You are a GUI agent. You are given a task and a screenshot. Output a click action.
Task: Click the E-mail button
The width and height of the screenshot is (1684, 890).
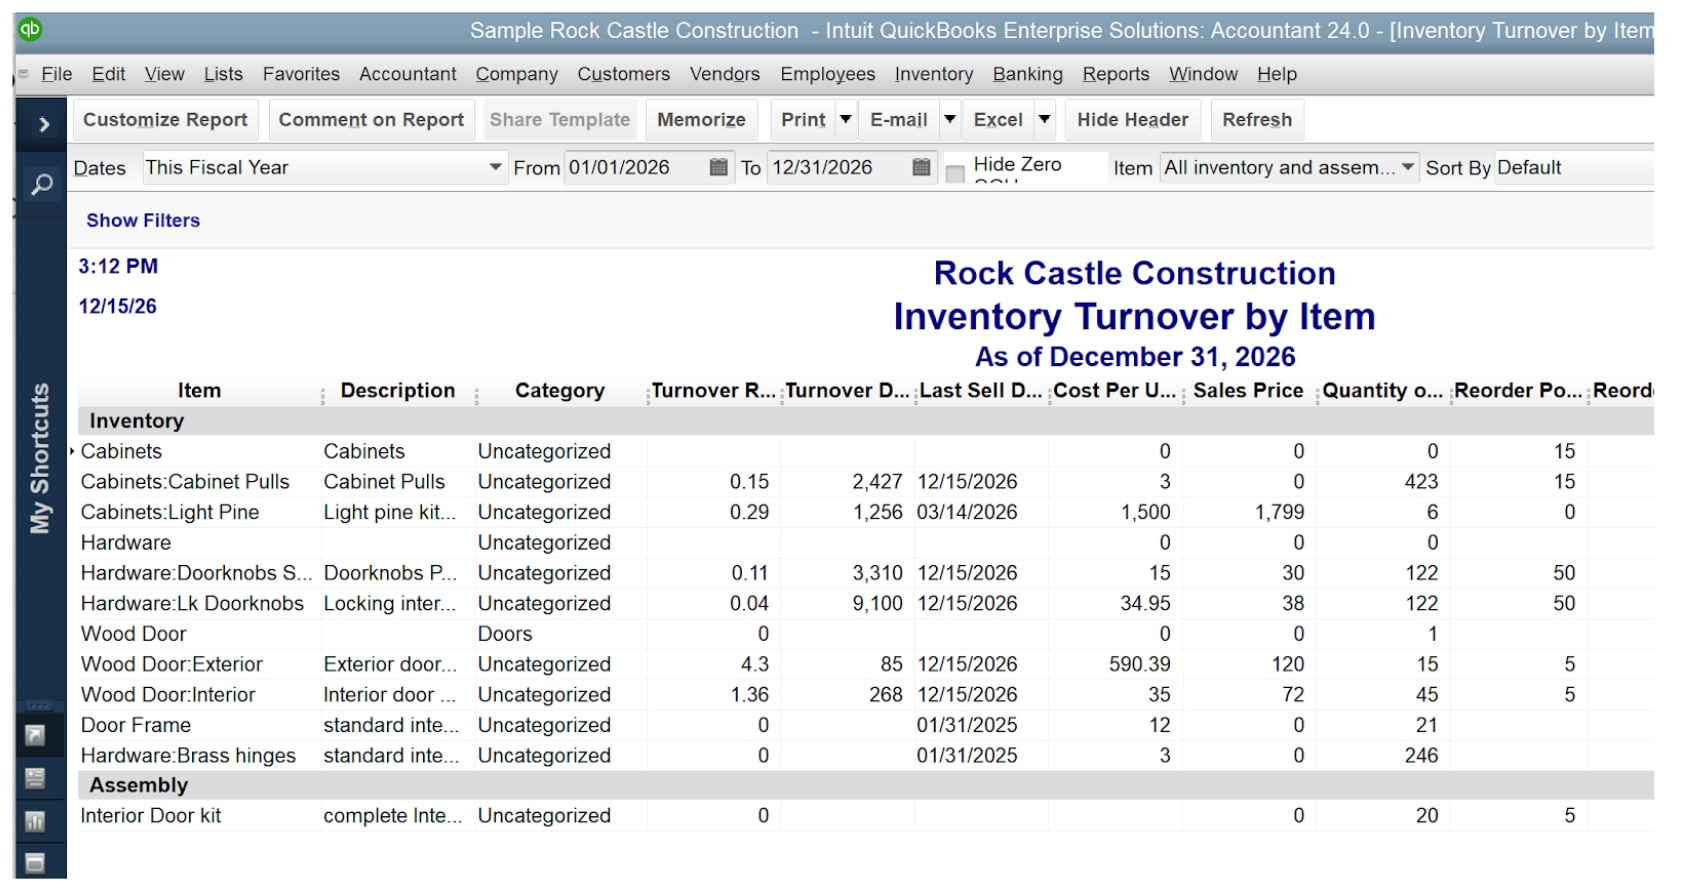click(x=899, y=119)
